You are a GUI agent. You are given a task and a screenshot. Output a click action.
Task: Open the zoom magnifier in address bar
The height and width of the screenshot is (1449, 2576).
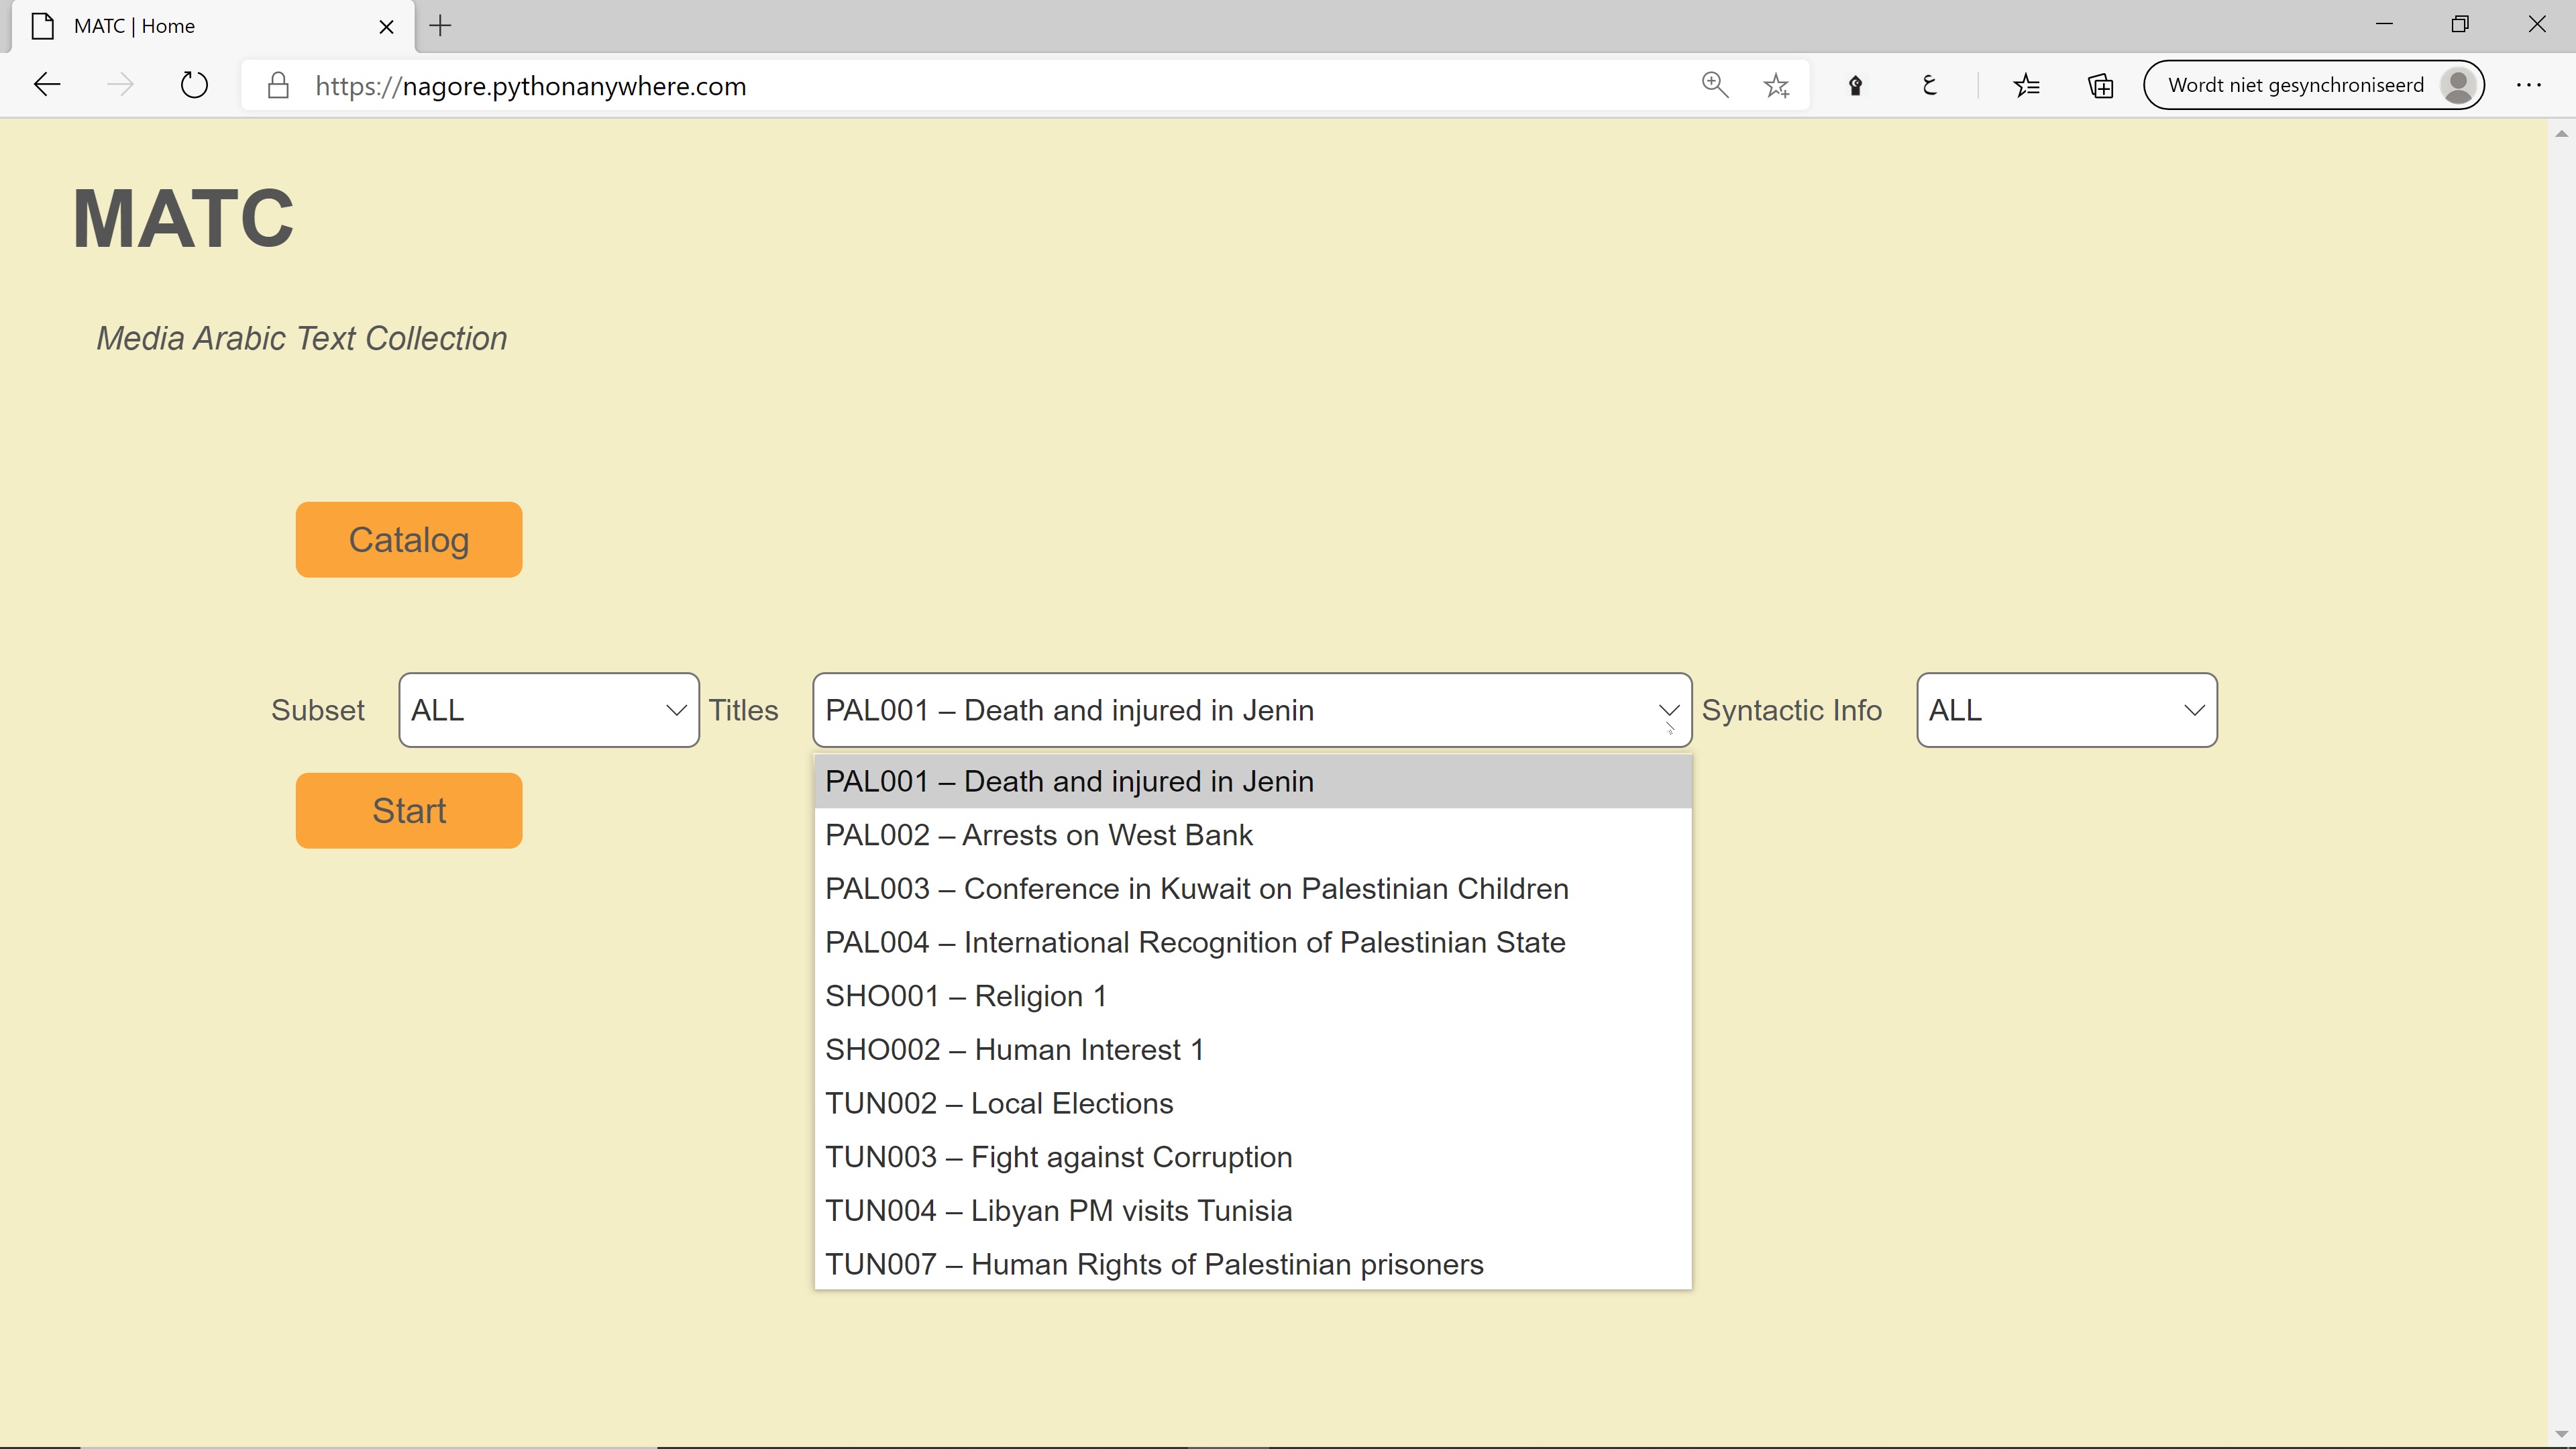click(x=1715, y=85)
